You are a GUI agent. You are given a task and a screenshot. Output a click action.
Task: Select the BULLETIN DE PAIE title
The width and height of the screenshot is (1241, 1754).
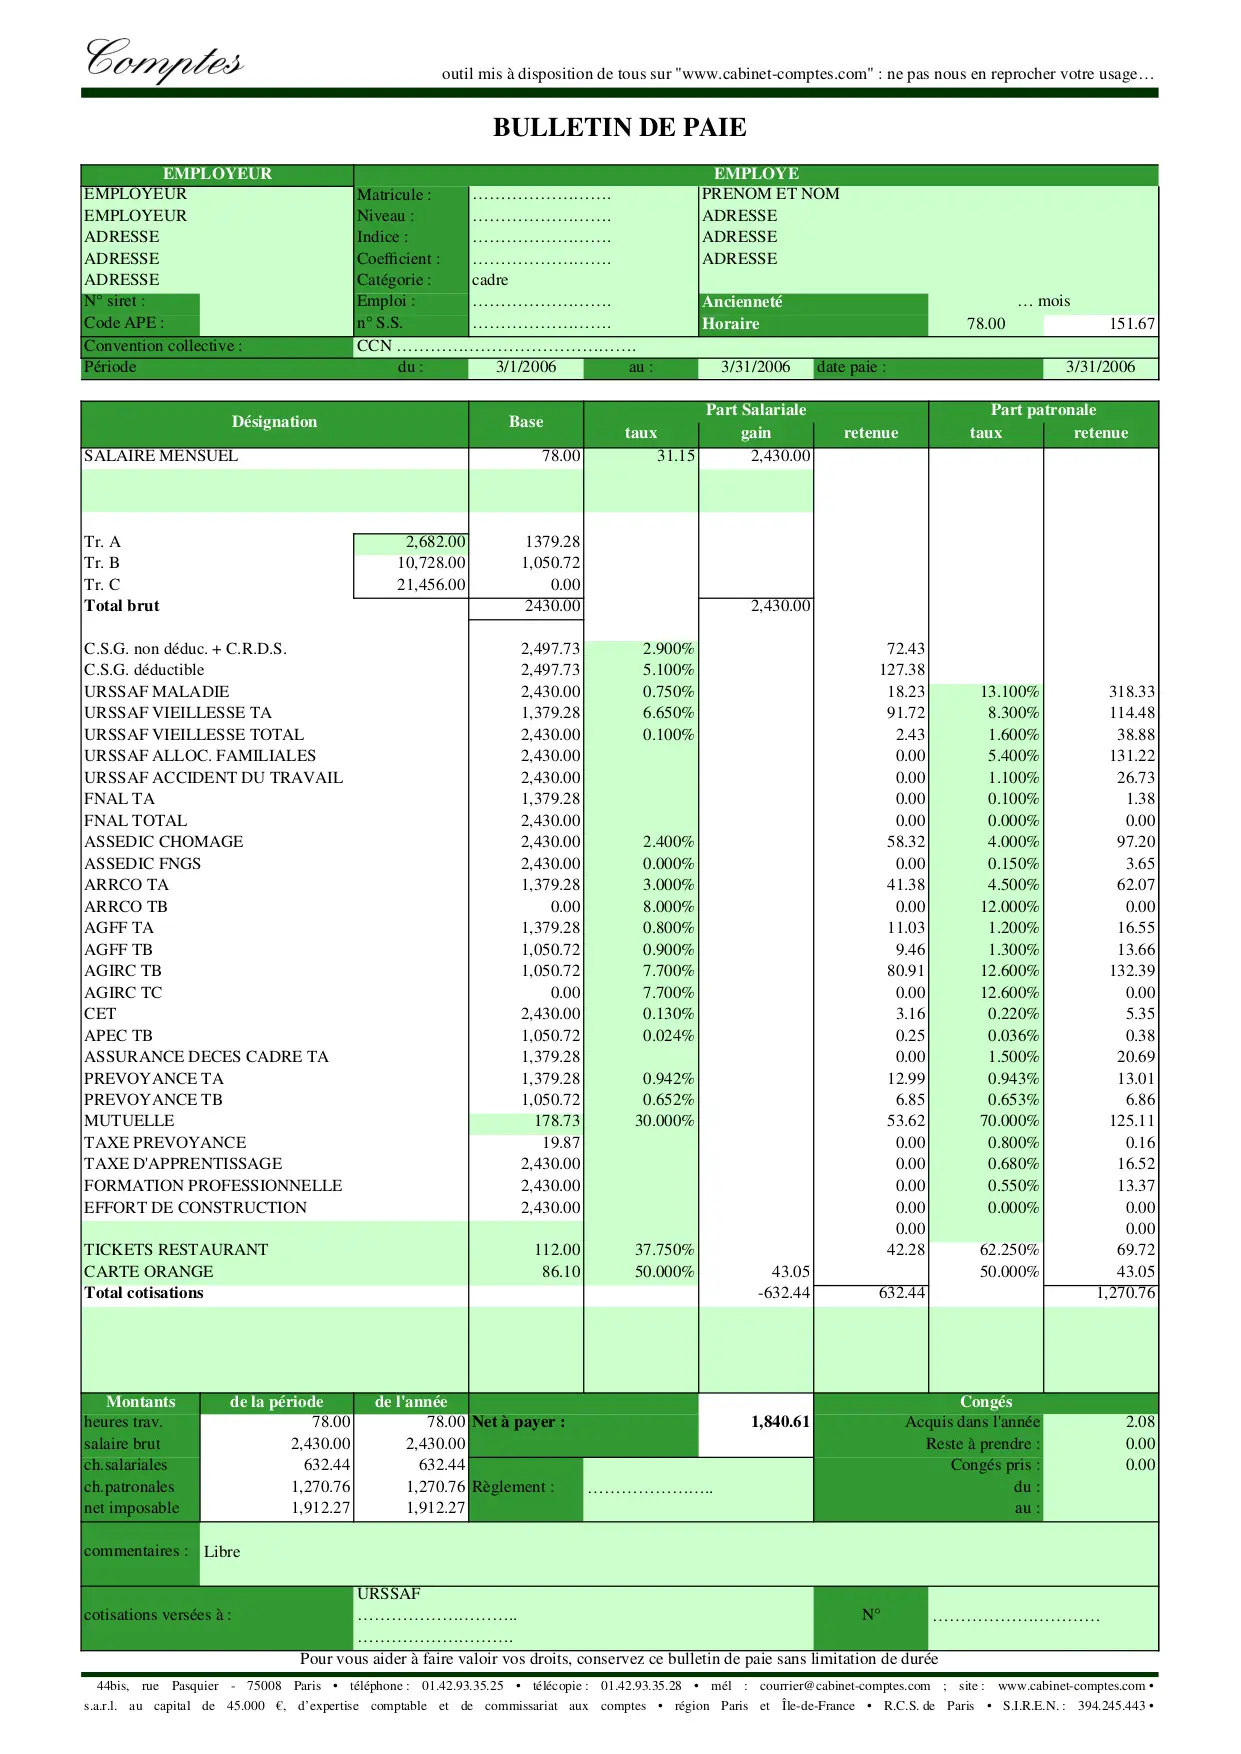pyautogui.click(x=619, y=128)
